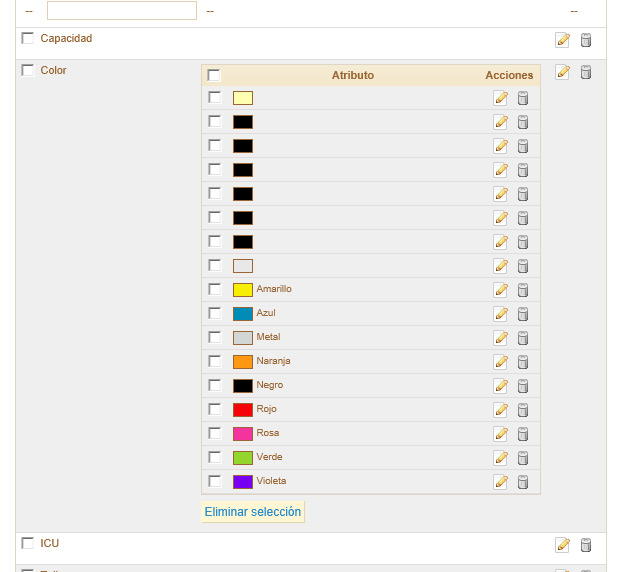Delete the Violeta color attribute
The width and height of the screenshot is (620, 572).
pyautogui.click(x=523, y=482)
